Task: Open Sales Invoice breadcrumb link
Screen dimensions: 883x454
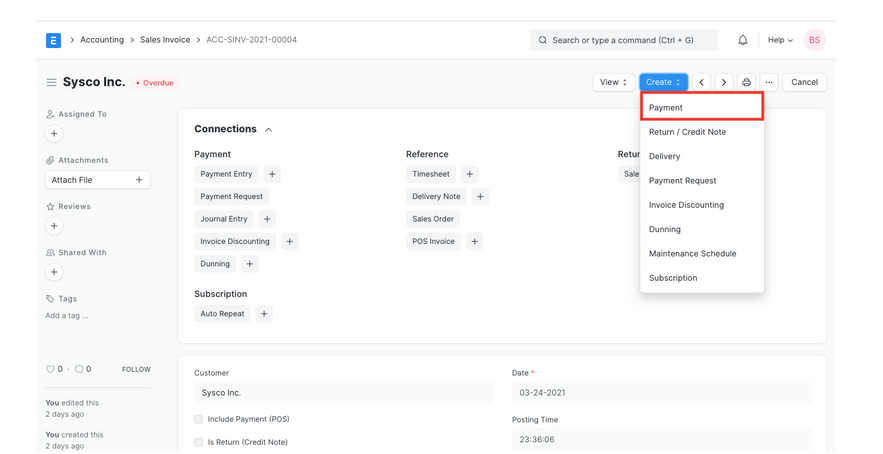Action: (x=165, y=40)
